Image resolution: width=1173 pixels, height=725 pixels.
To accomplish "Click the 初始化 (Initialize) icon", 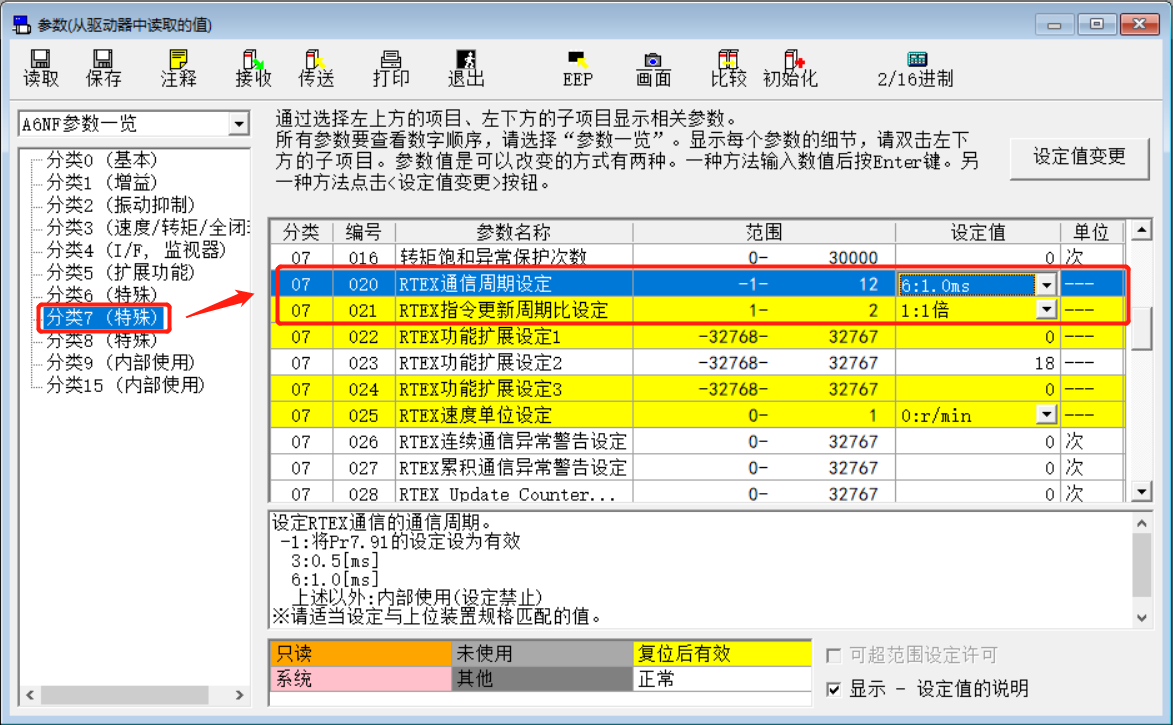I will (790, 66).
